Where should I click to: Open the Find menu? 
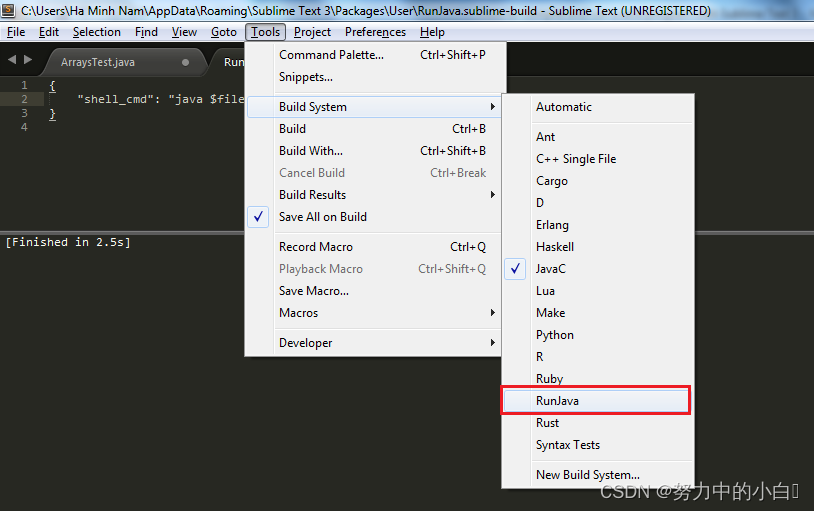[x=146, y=32]
